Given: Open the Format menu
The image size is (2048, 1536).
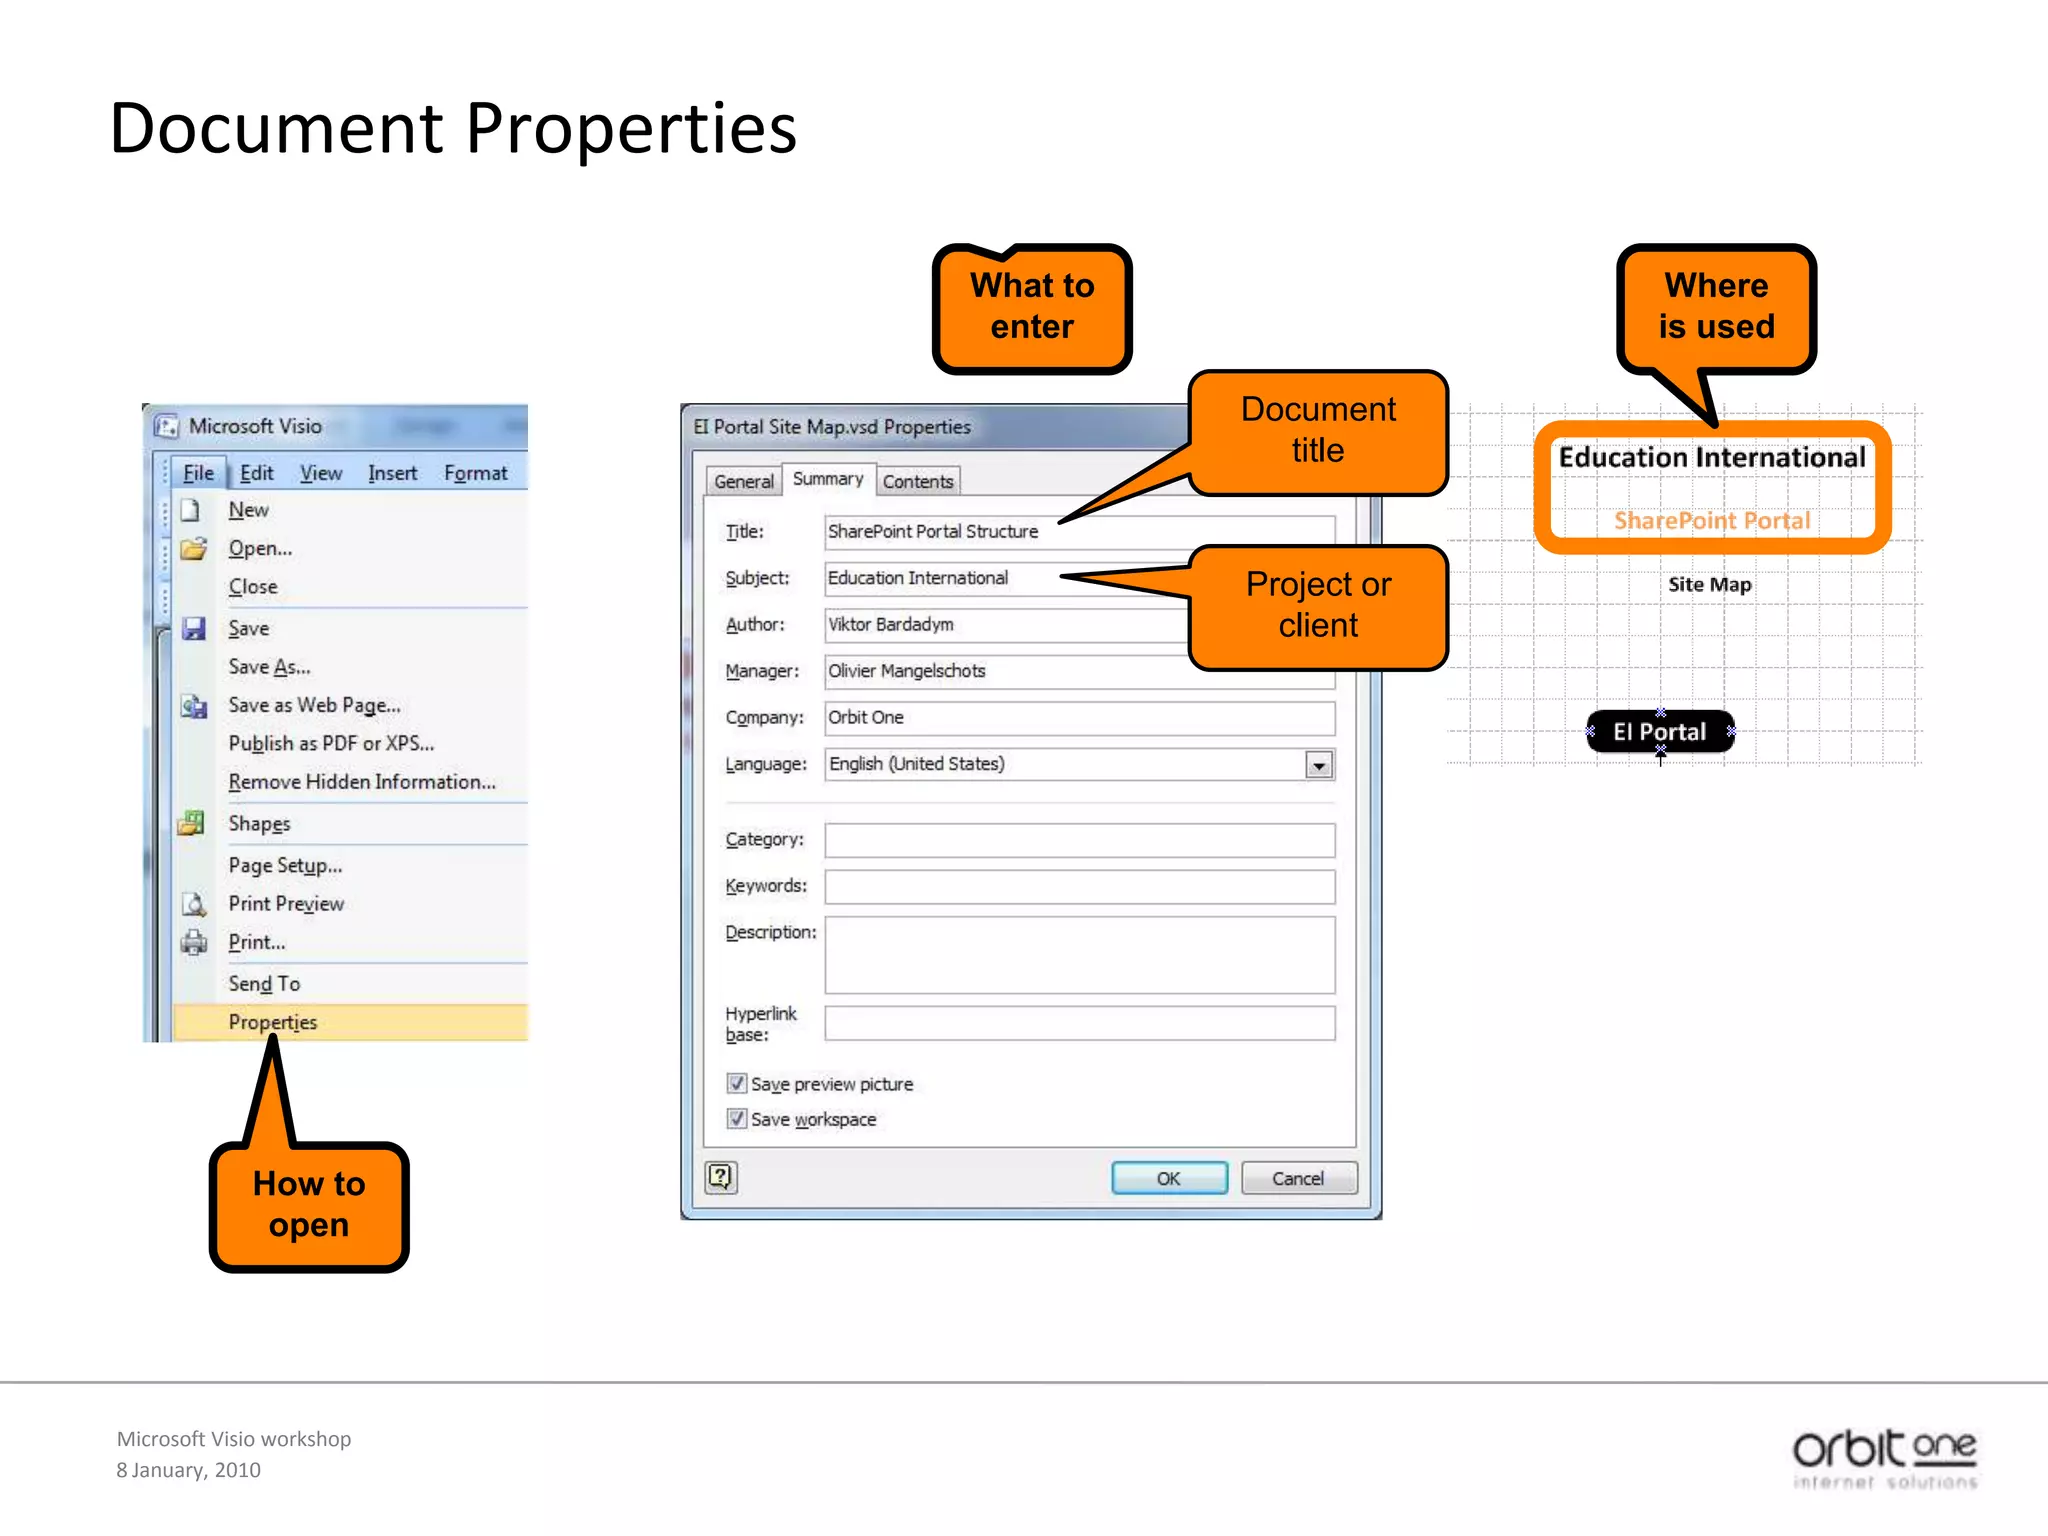Looking at the screenshot, I should [475, 473].
